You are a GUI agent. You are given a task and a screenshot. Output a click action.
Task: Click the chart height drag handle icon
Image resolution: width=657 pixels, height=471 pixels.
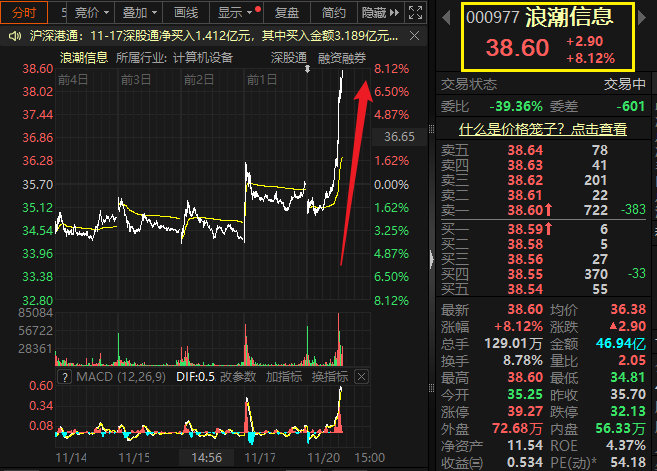[x=308, y=69]
